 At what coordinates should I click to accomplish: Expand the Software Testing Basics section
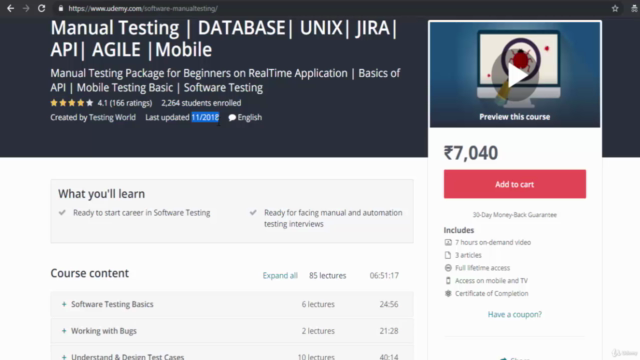(x=64, y=304)
